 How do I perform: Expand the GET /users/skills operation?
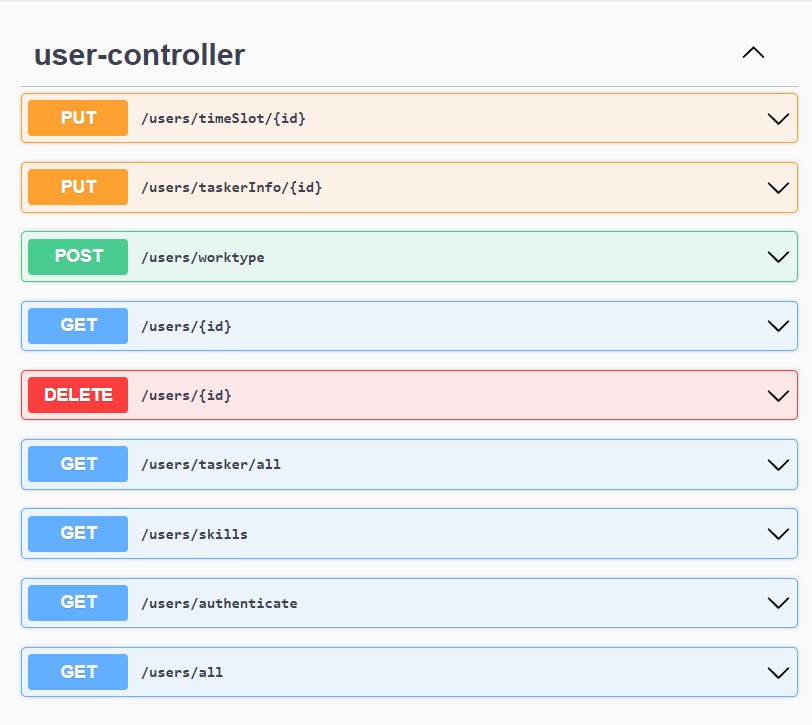click(x=778, y=533)
